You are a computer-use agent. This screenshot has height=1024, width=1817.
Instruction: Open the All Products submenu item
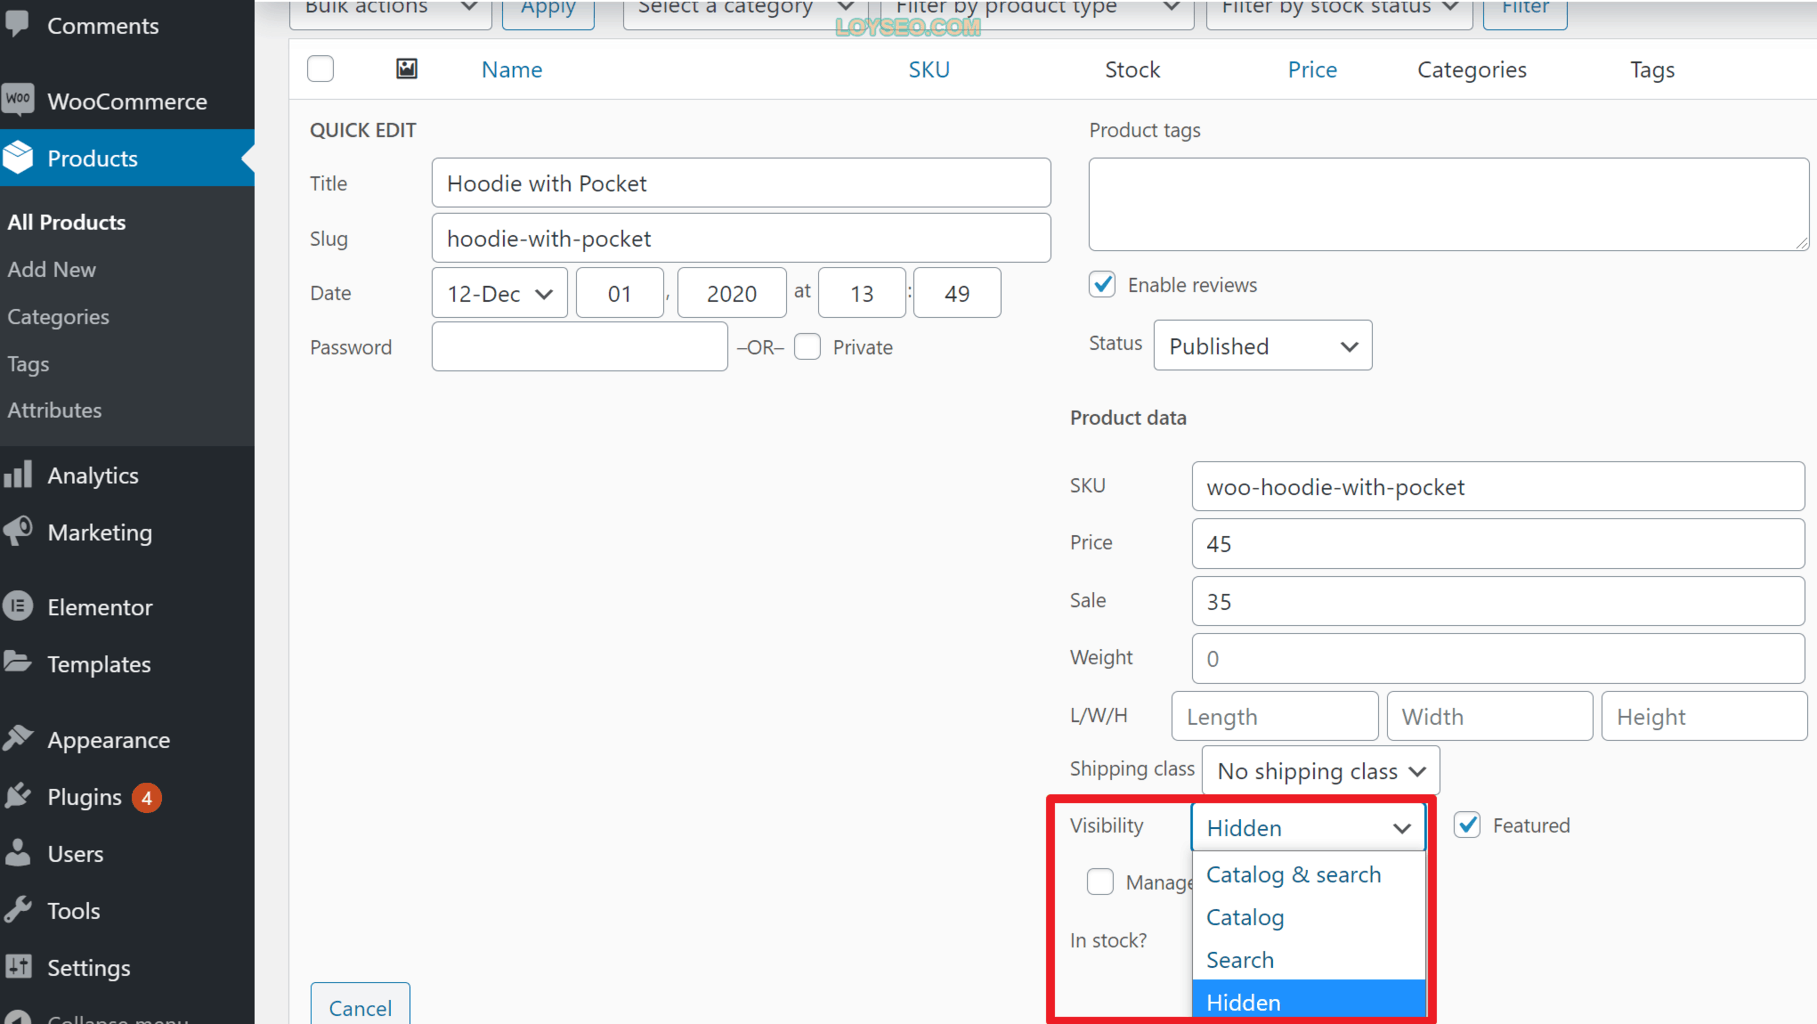coord(67,222)
